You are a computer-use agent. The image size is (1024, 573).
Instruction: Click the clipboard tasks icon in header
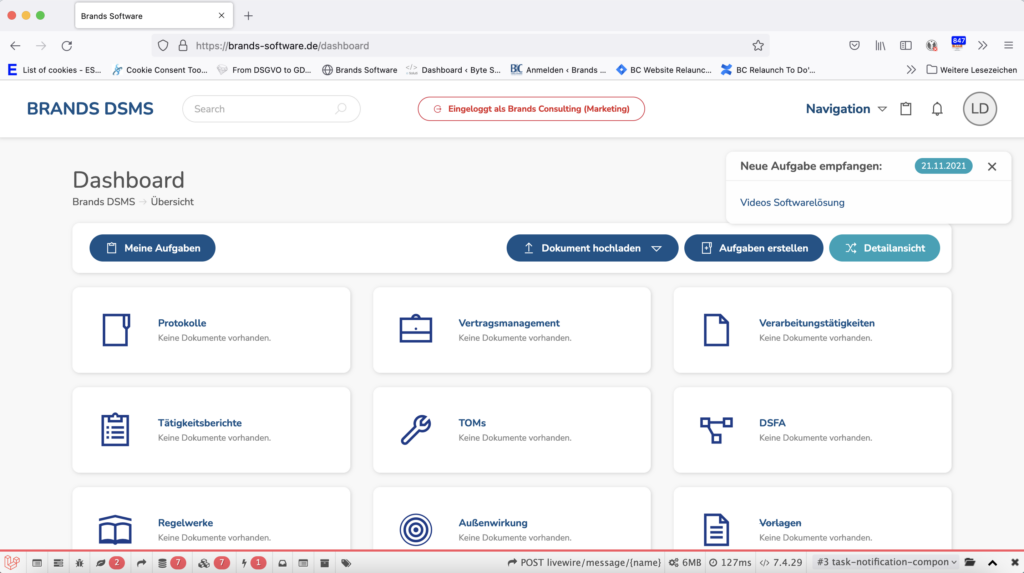click(906, 109)
